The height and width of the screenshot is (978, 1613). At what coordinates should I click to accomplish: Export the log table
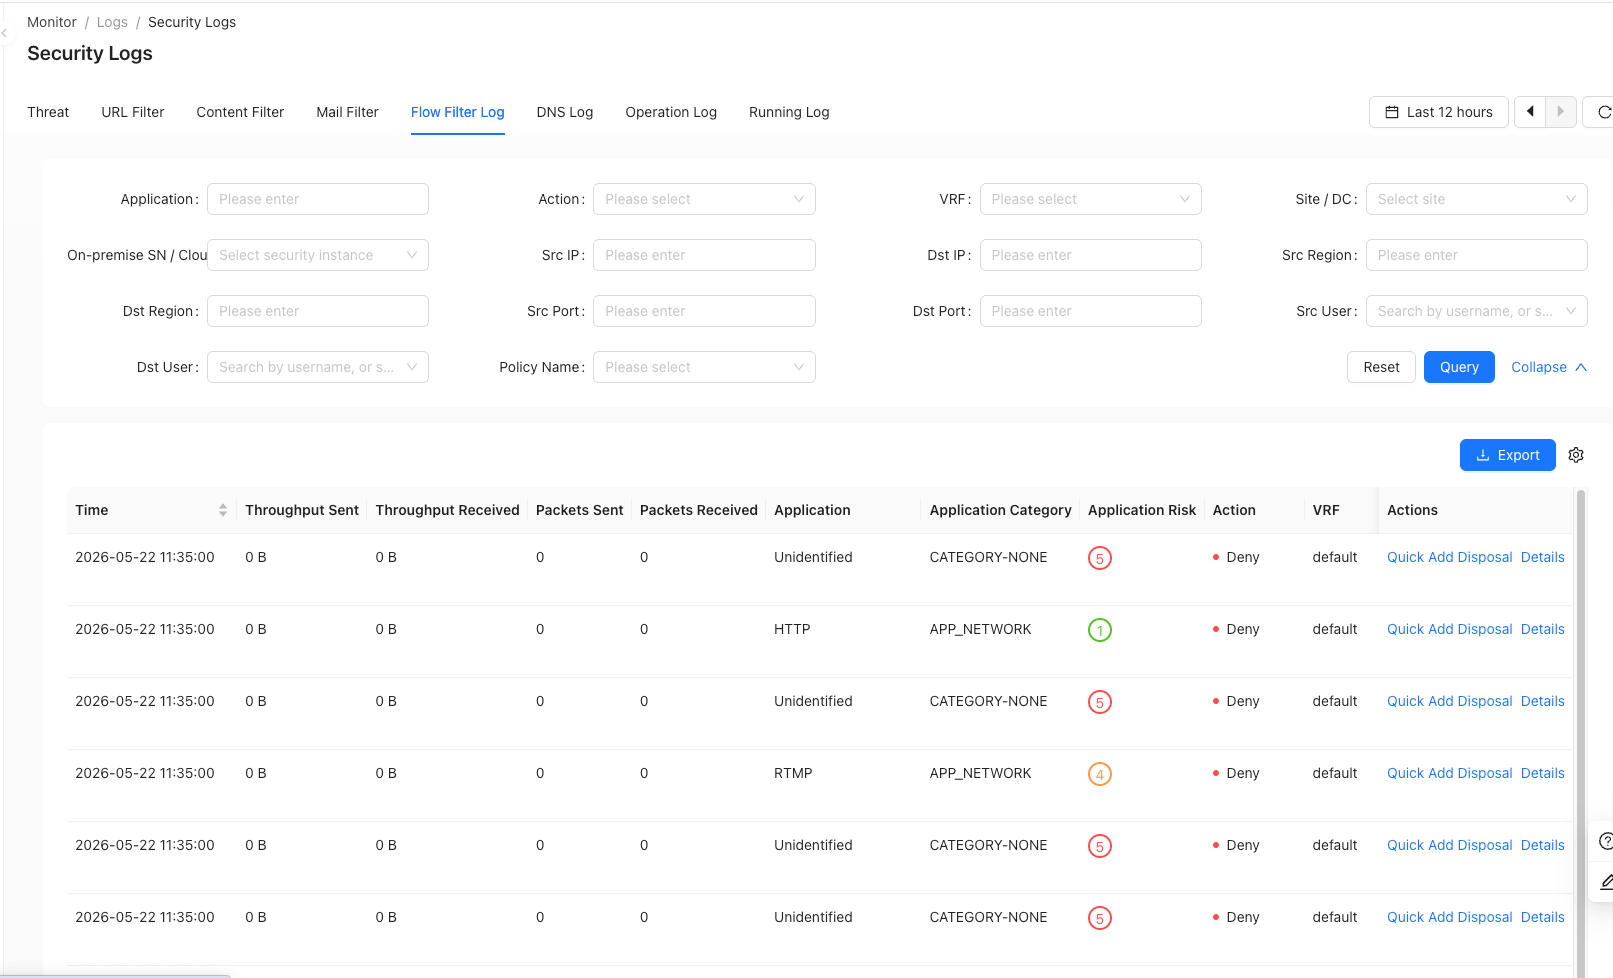[1508, 455]
